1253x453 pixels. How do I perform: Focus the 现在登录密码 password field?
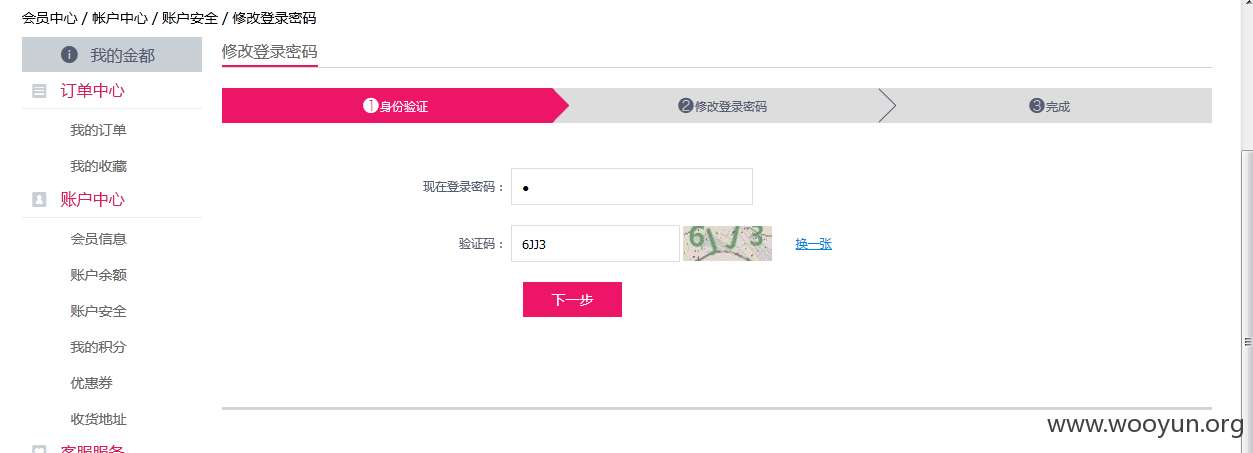click(632, 187)
